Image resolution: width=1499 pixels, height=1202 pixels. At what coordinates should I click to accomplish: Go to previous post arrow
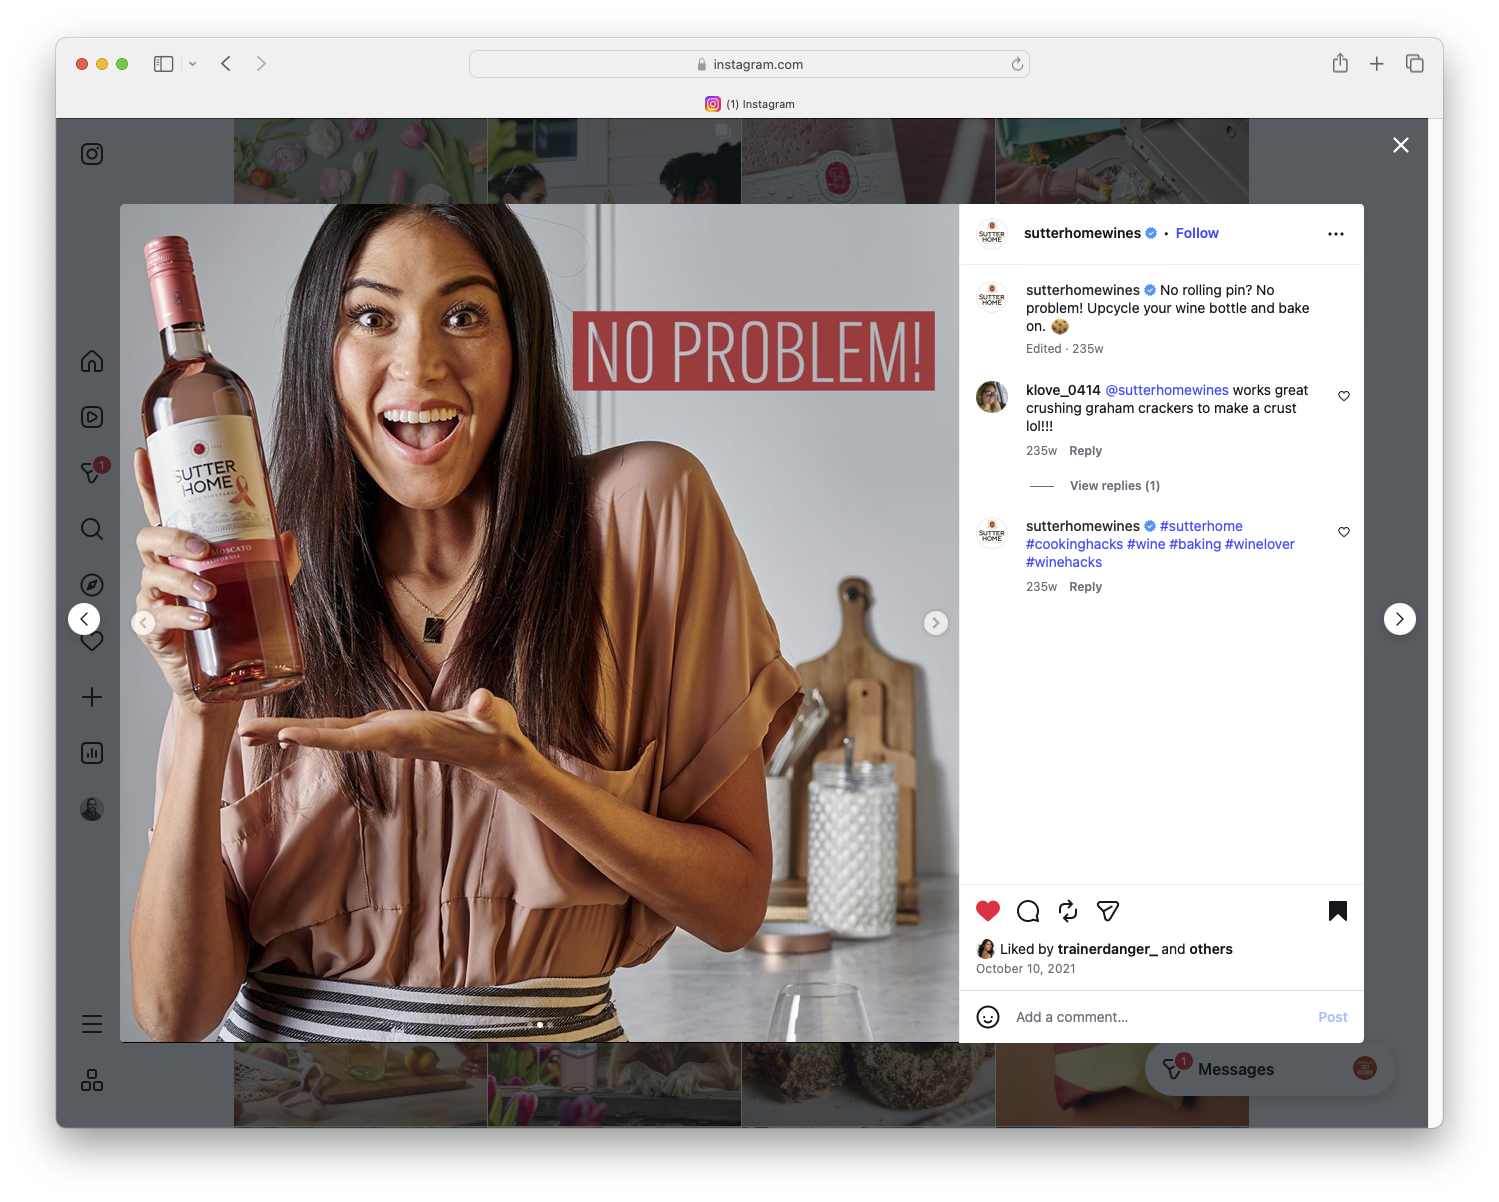click(x=84, y=619)
